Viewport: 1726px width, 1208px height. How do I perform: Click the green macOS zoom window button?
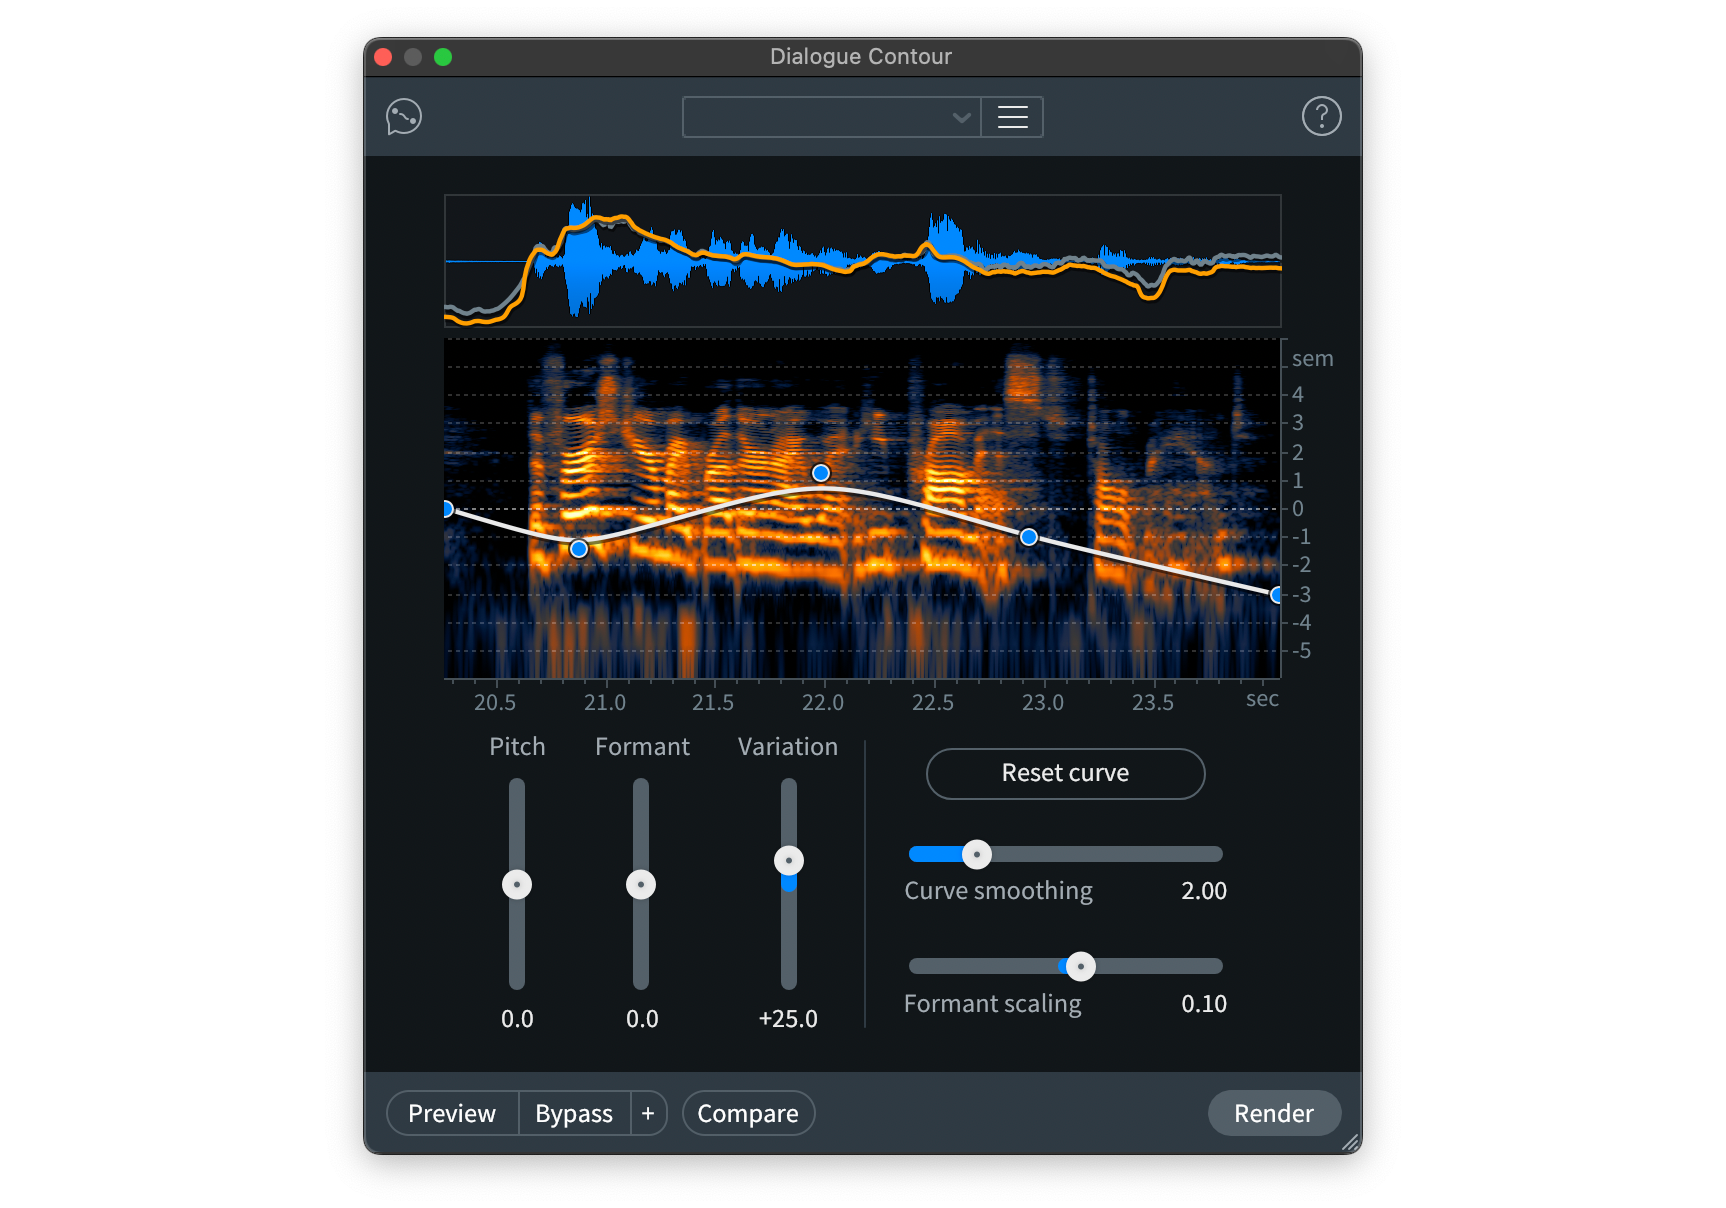(443, 57)
